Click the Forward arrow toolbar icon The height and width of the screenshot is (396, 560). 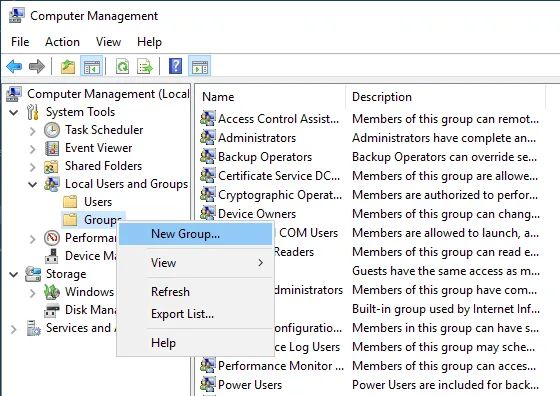pyautogui.click(x=37, y=66)
